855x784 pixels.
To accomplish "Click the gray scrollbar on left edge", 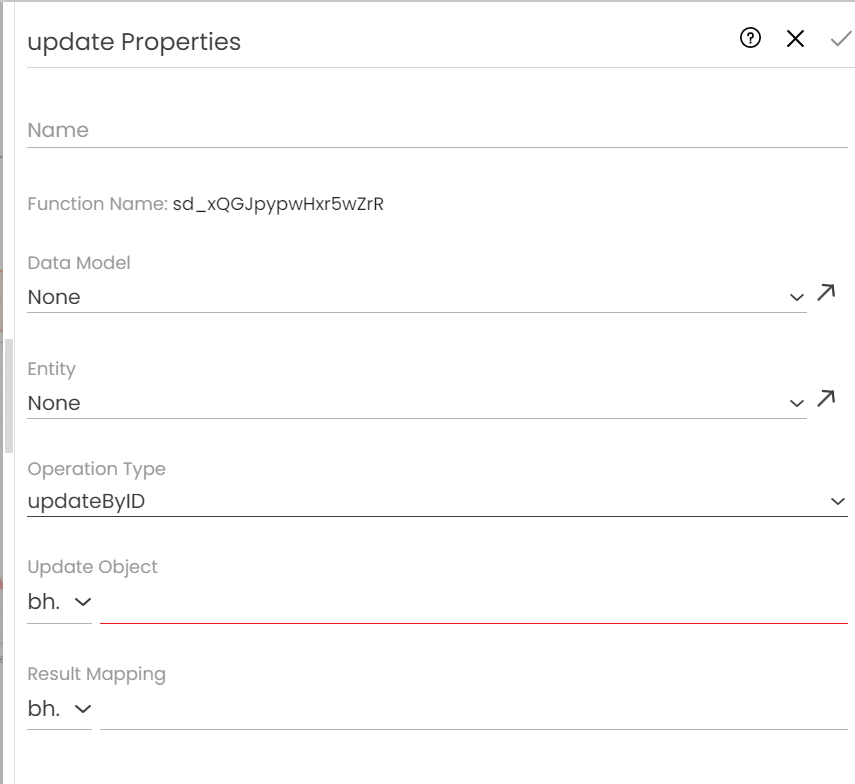I will 9,395.
